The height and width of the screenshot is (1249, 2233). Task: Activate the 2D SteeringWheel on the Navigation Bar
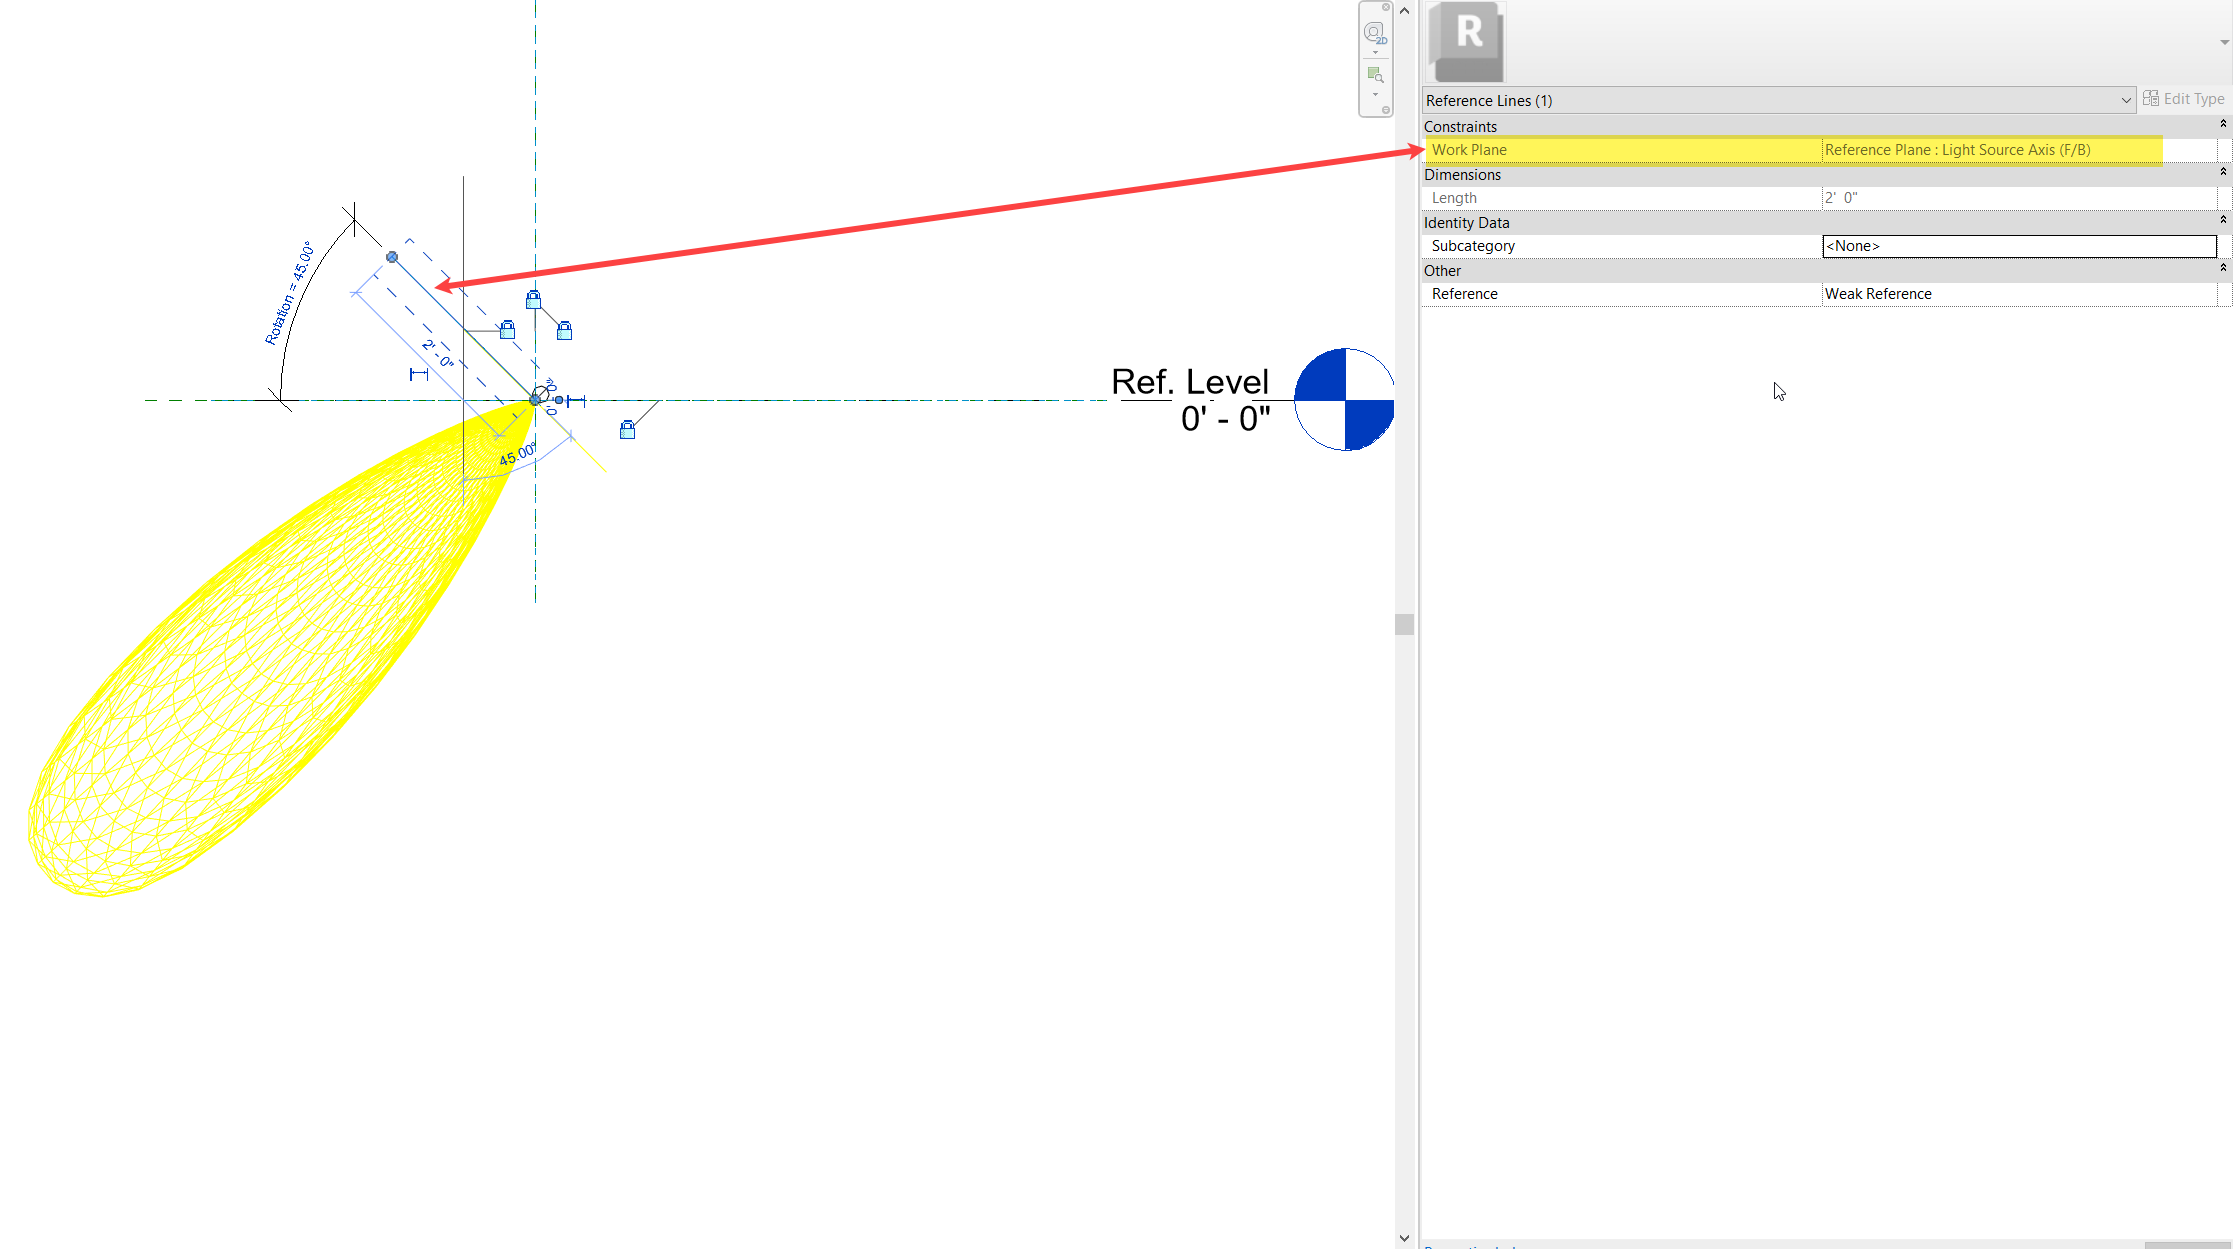click(1375, 33)
